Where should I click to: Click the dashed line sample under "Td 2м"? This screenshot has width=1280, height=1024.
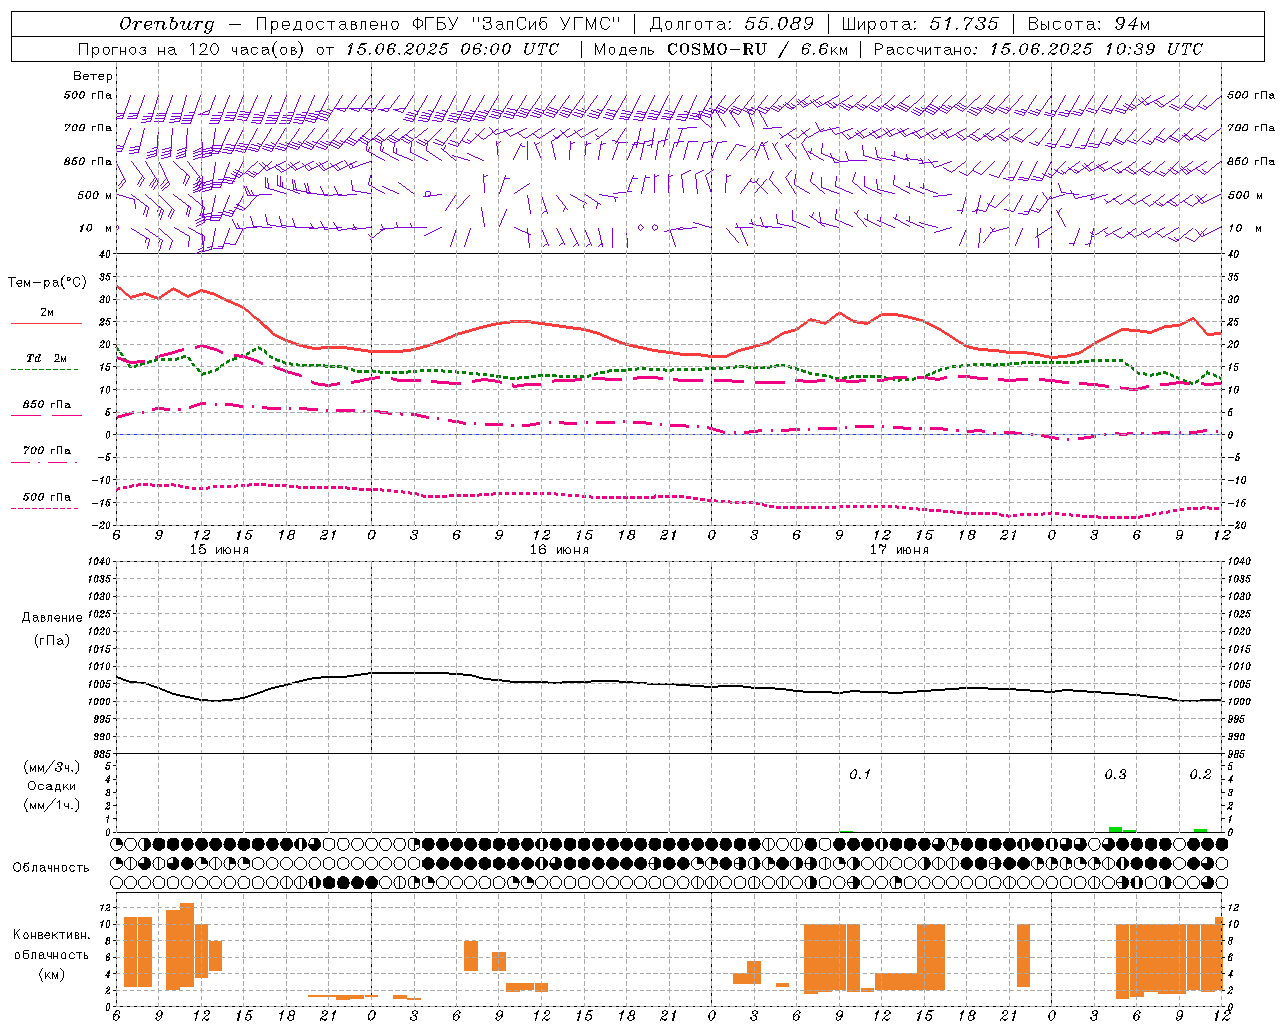44,369
